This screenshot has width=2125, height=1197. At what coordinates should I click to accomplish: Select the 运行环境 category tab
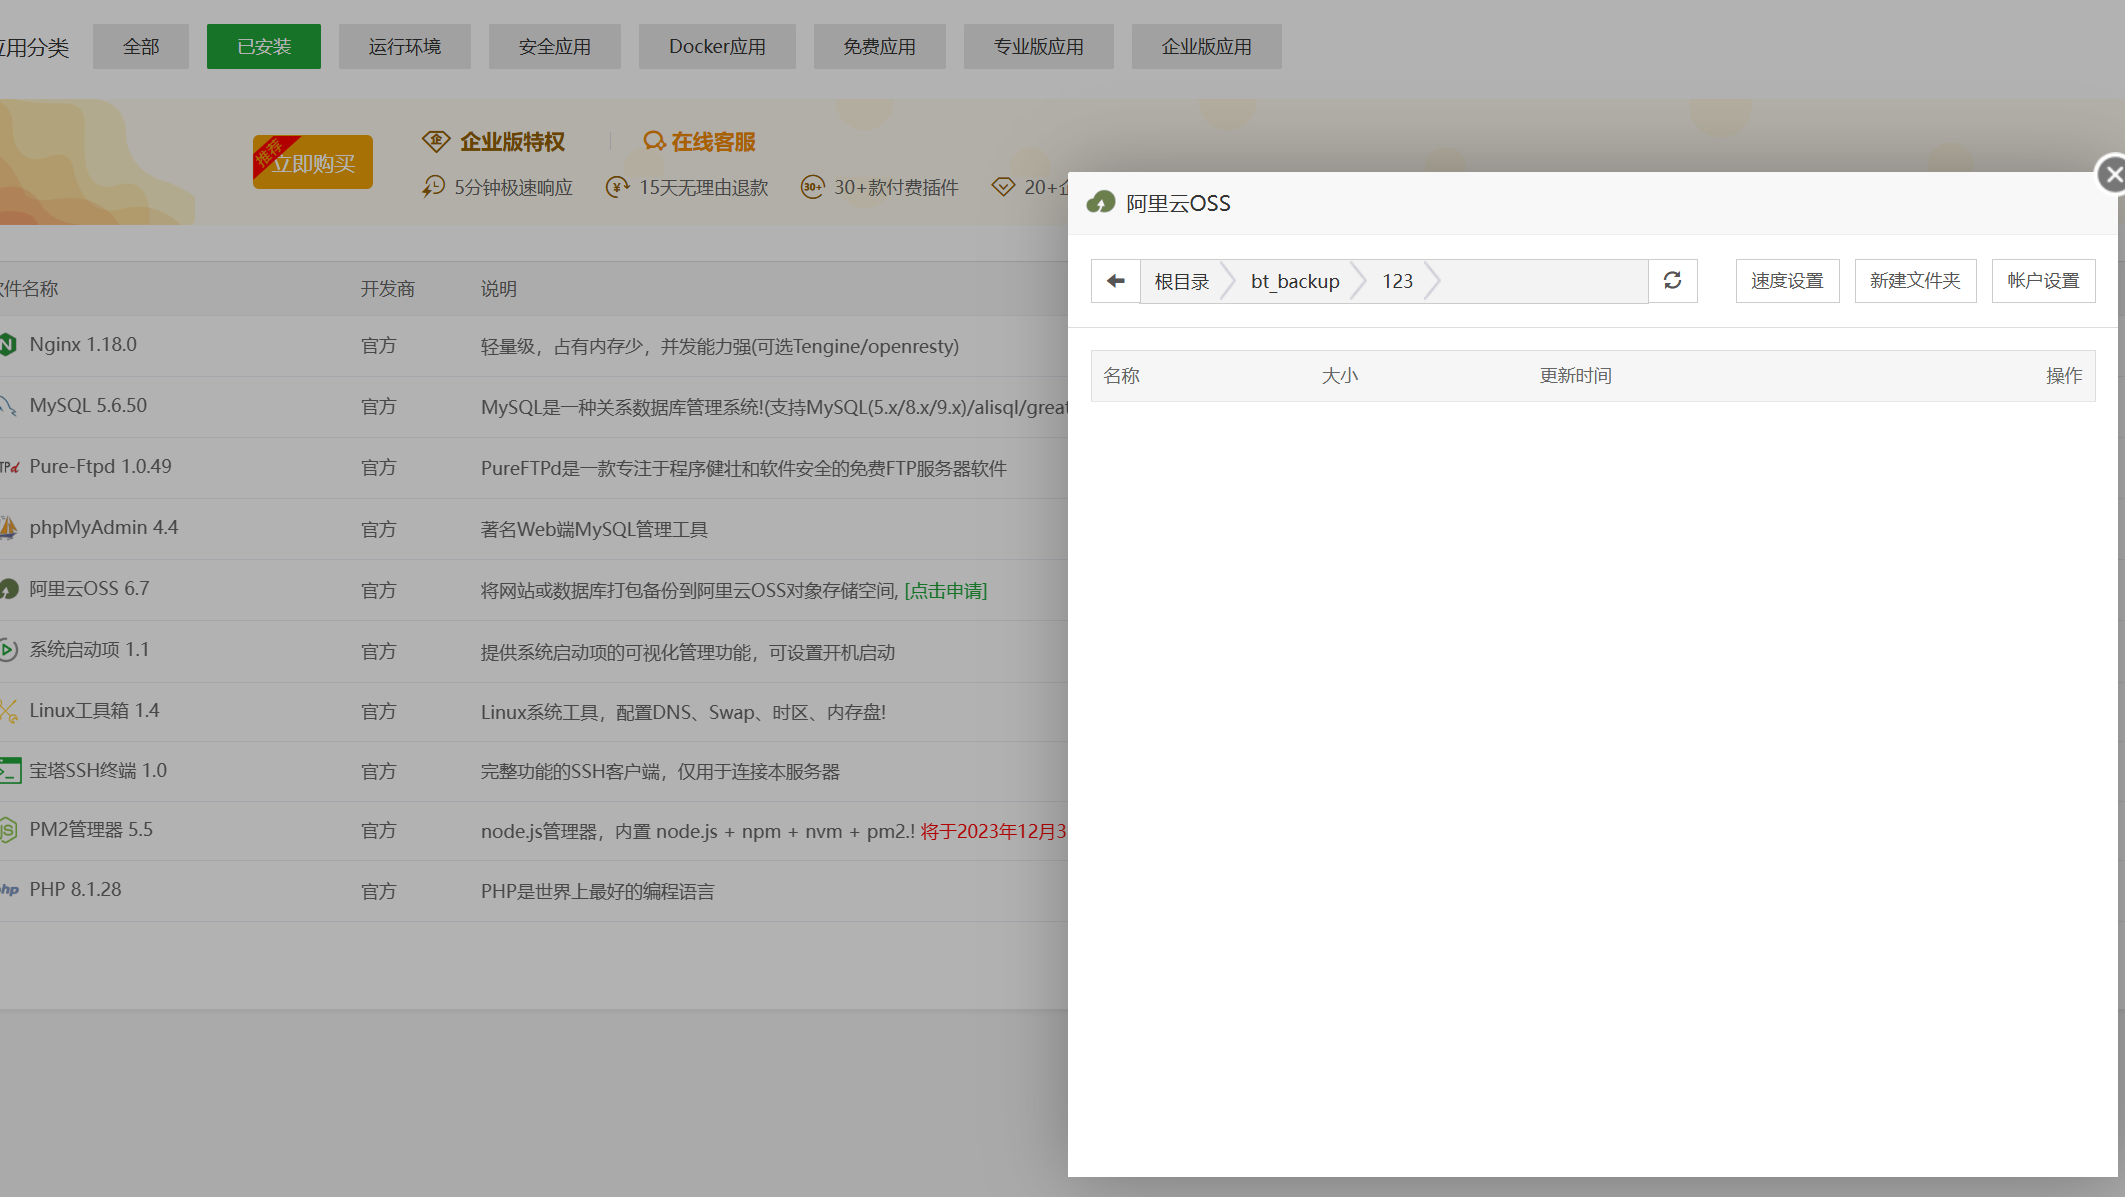point(405,47)
